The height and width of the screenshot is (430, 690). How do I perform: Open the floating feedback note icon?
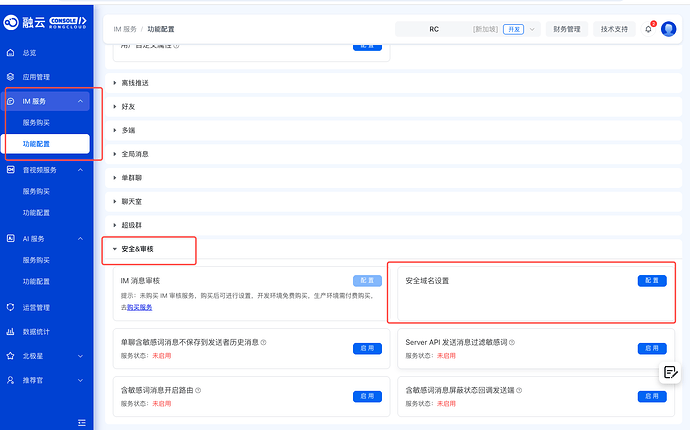point(670,372)
